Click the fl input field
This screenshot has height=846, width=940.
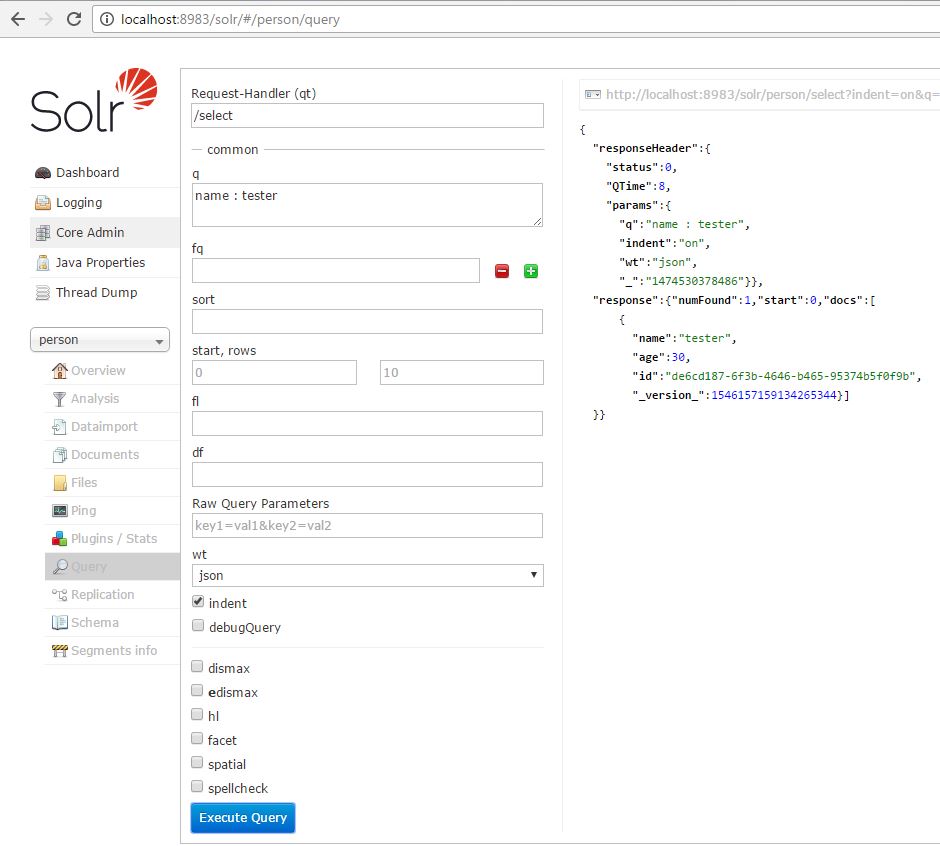[x=367, y=423]
